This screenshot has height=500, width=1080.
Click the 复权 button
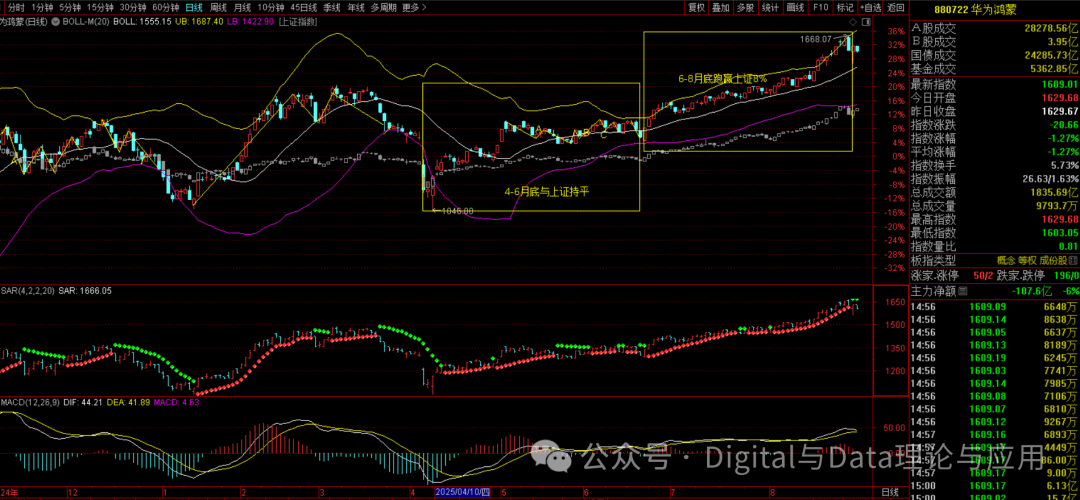point(696,8)
